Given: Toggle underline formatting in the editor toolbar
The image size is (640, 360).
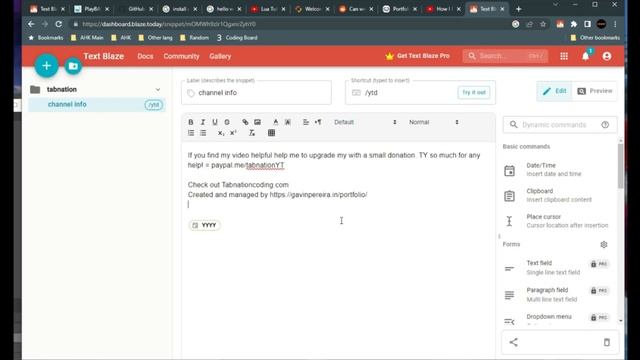Looking at the screenshot, I should [215, 122].
